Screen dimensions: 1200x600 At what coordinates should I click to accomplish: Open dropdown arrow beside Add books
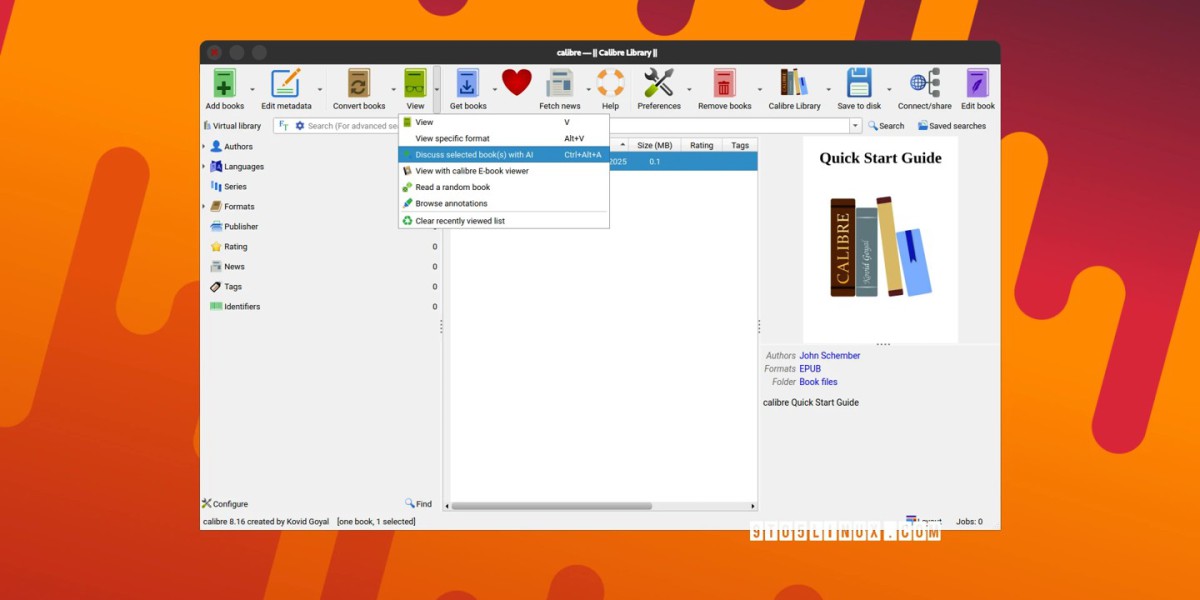click(x=252, y=90)
